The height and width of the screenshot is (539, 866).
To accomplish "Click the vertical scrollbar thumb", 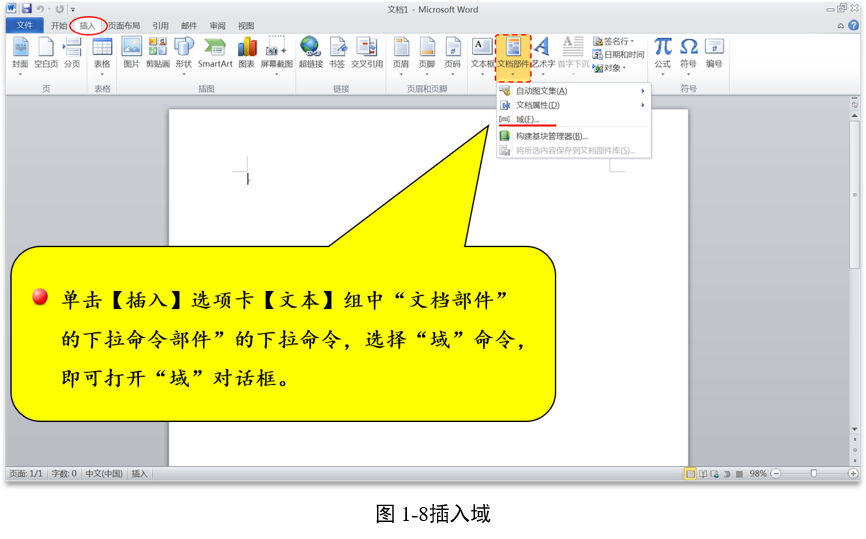I will click(854, 194).
